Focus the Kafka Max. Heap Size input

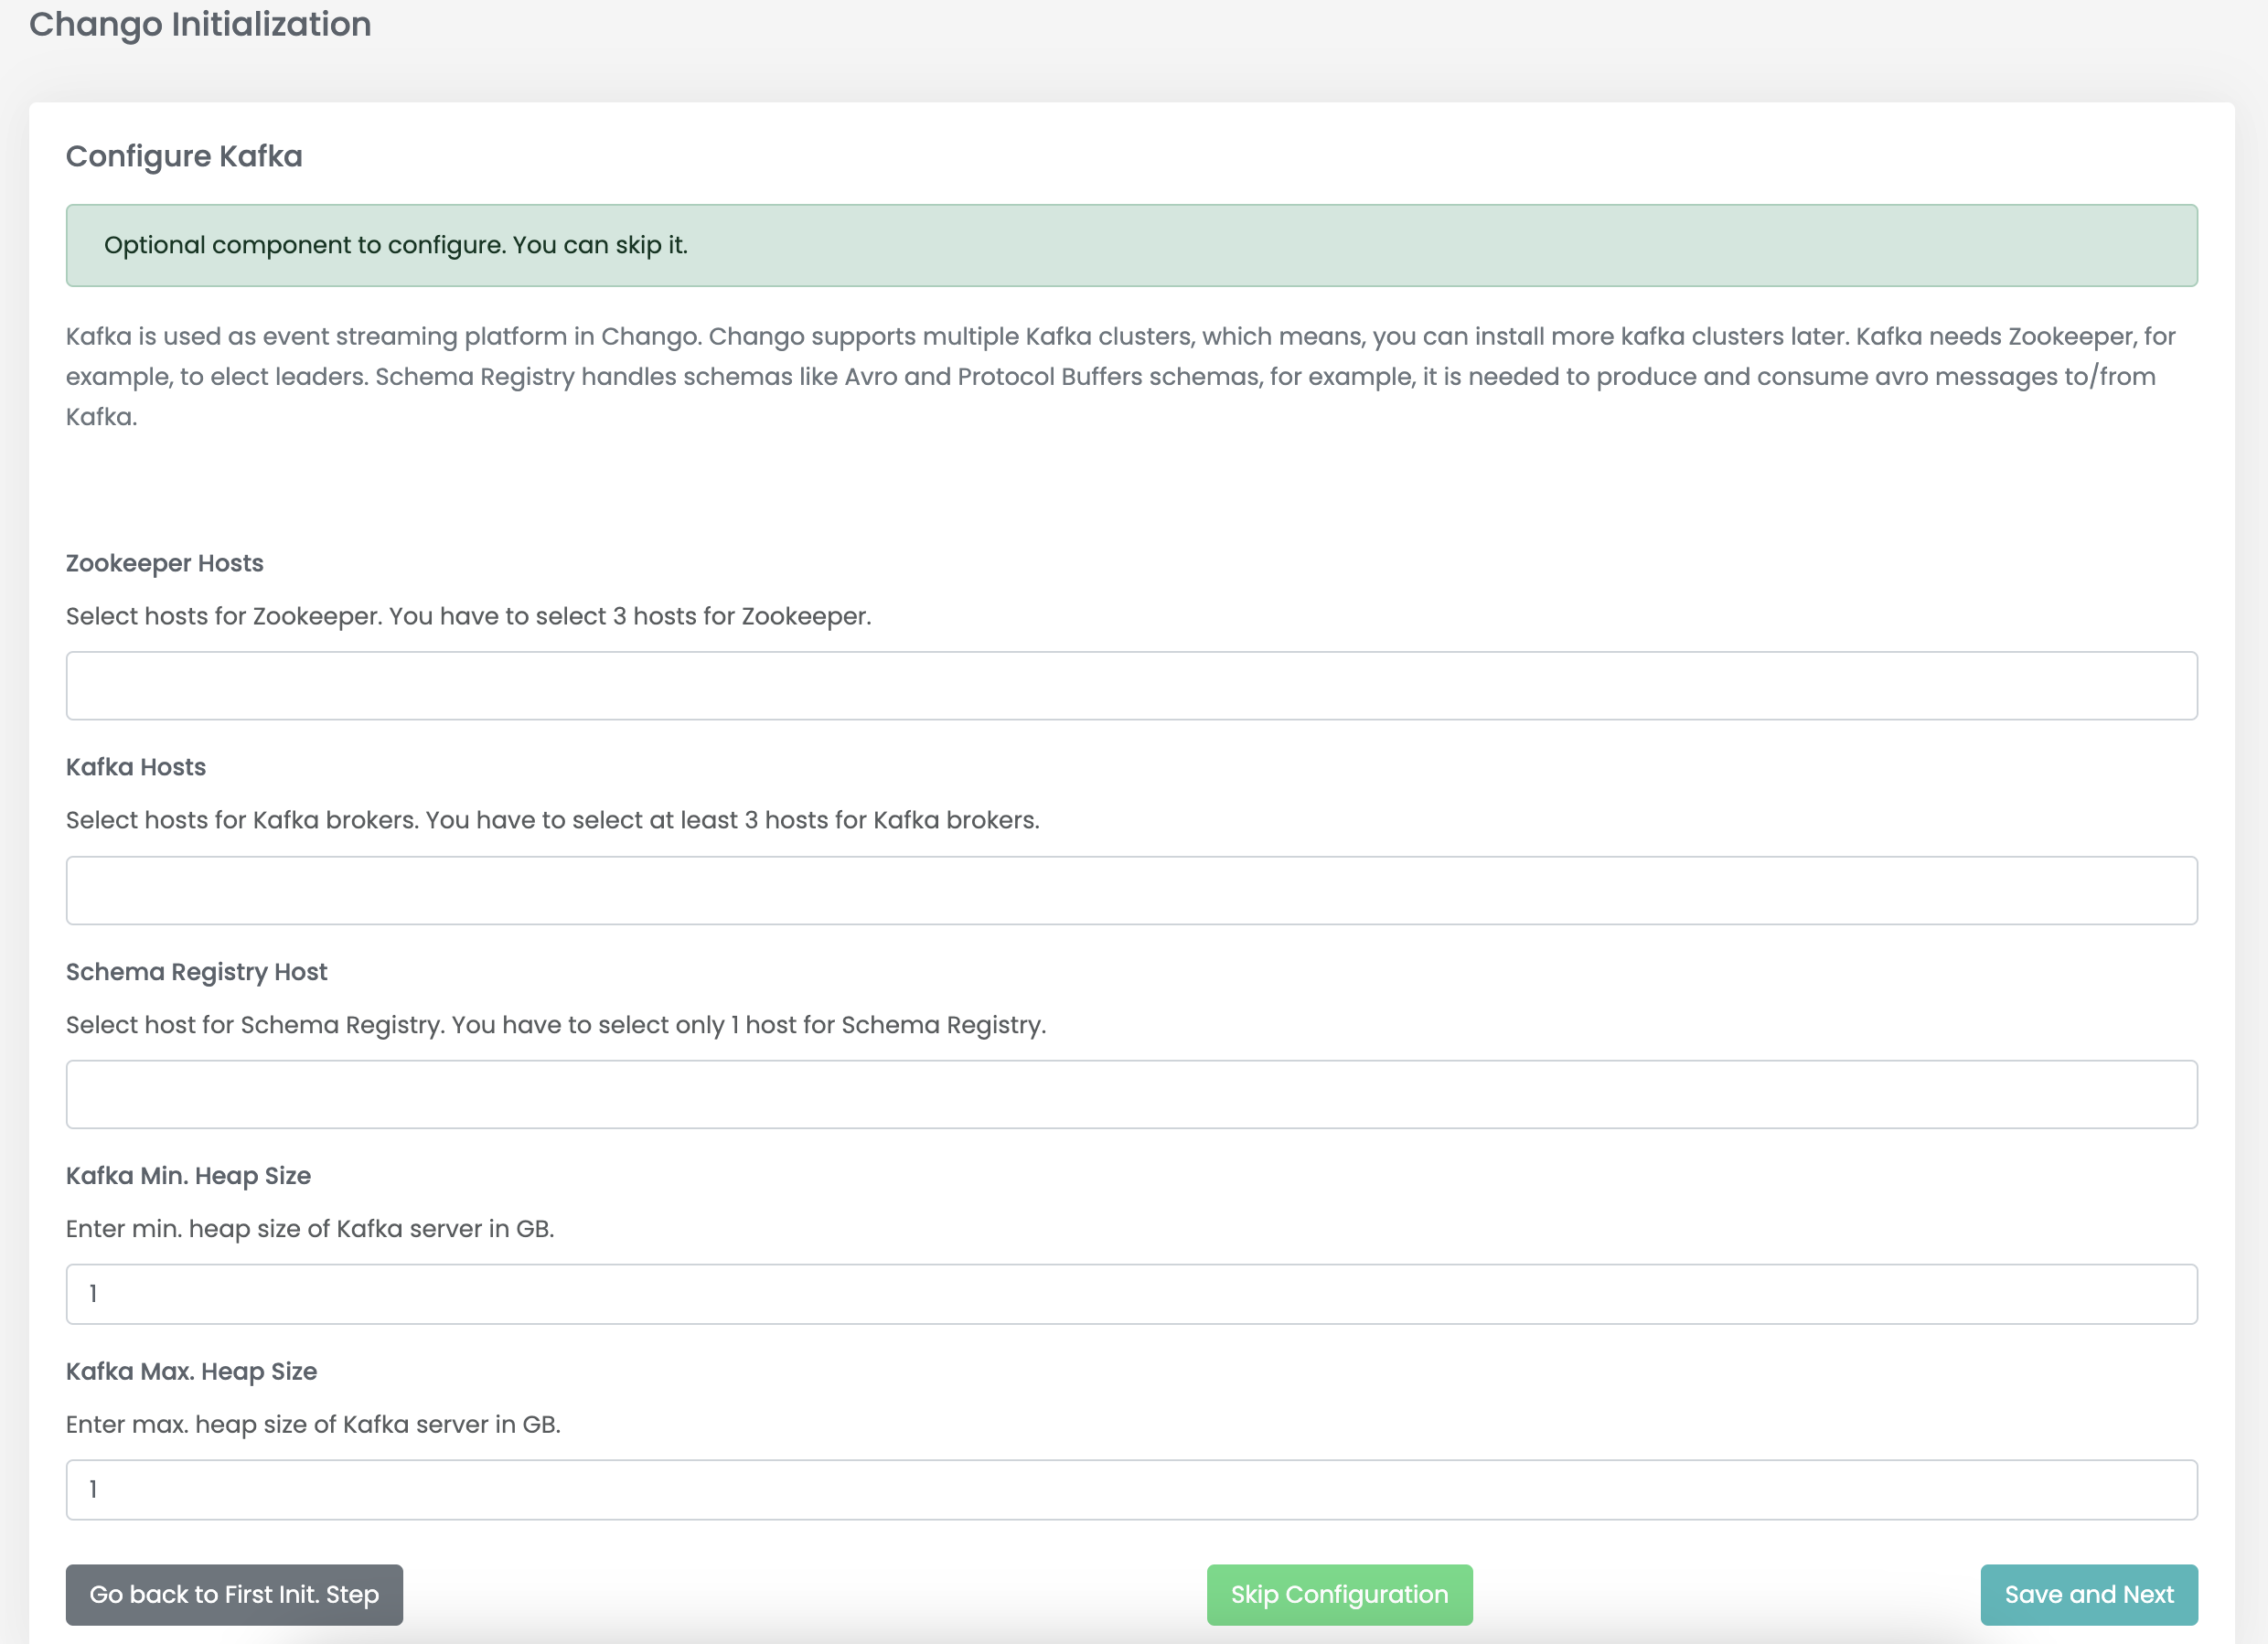[1131, 1490]
